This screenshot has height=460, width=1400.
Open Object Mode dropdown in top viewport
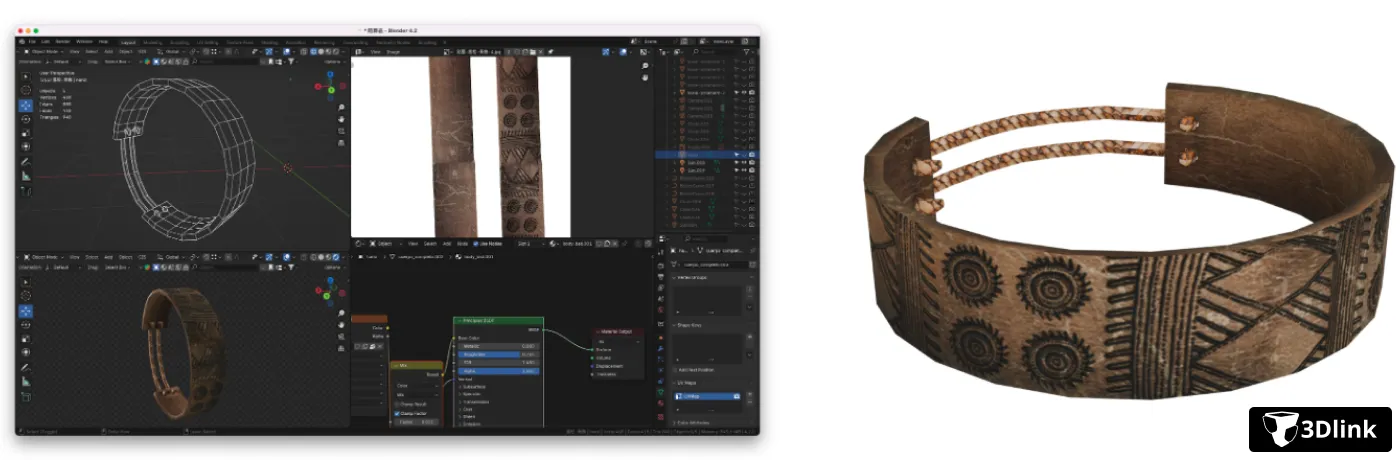point(45,51)
